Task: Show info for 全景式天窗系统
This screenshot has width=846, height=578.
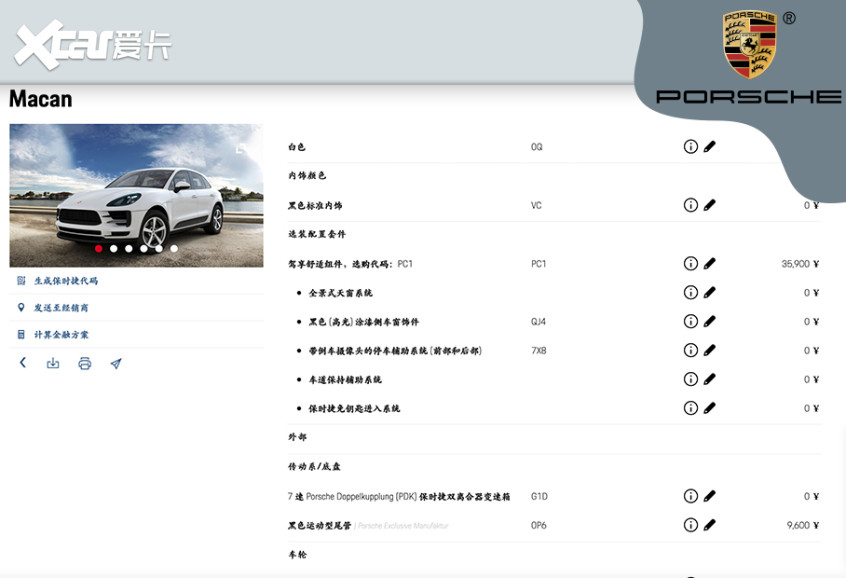Action: click(691, 293)
